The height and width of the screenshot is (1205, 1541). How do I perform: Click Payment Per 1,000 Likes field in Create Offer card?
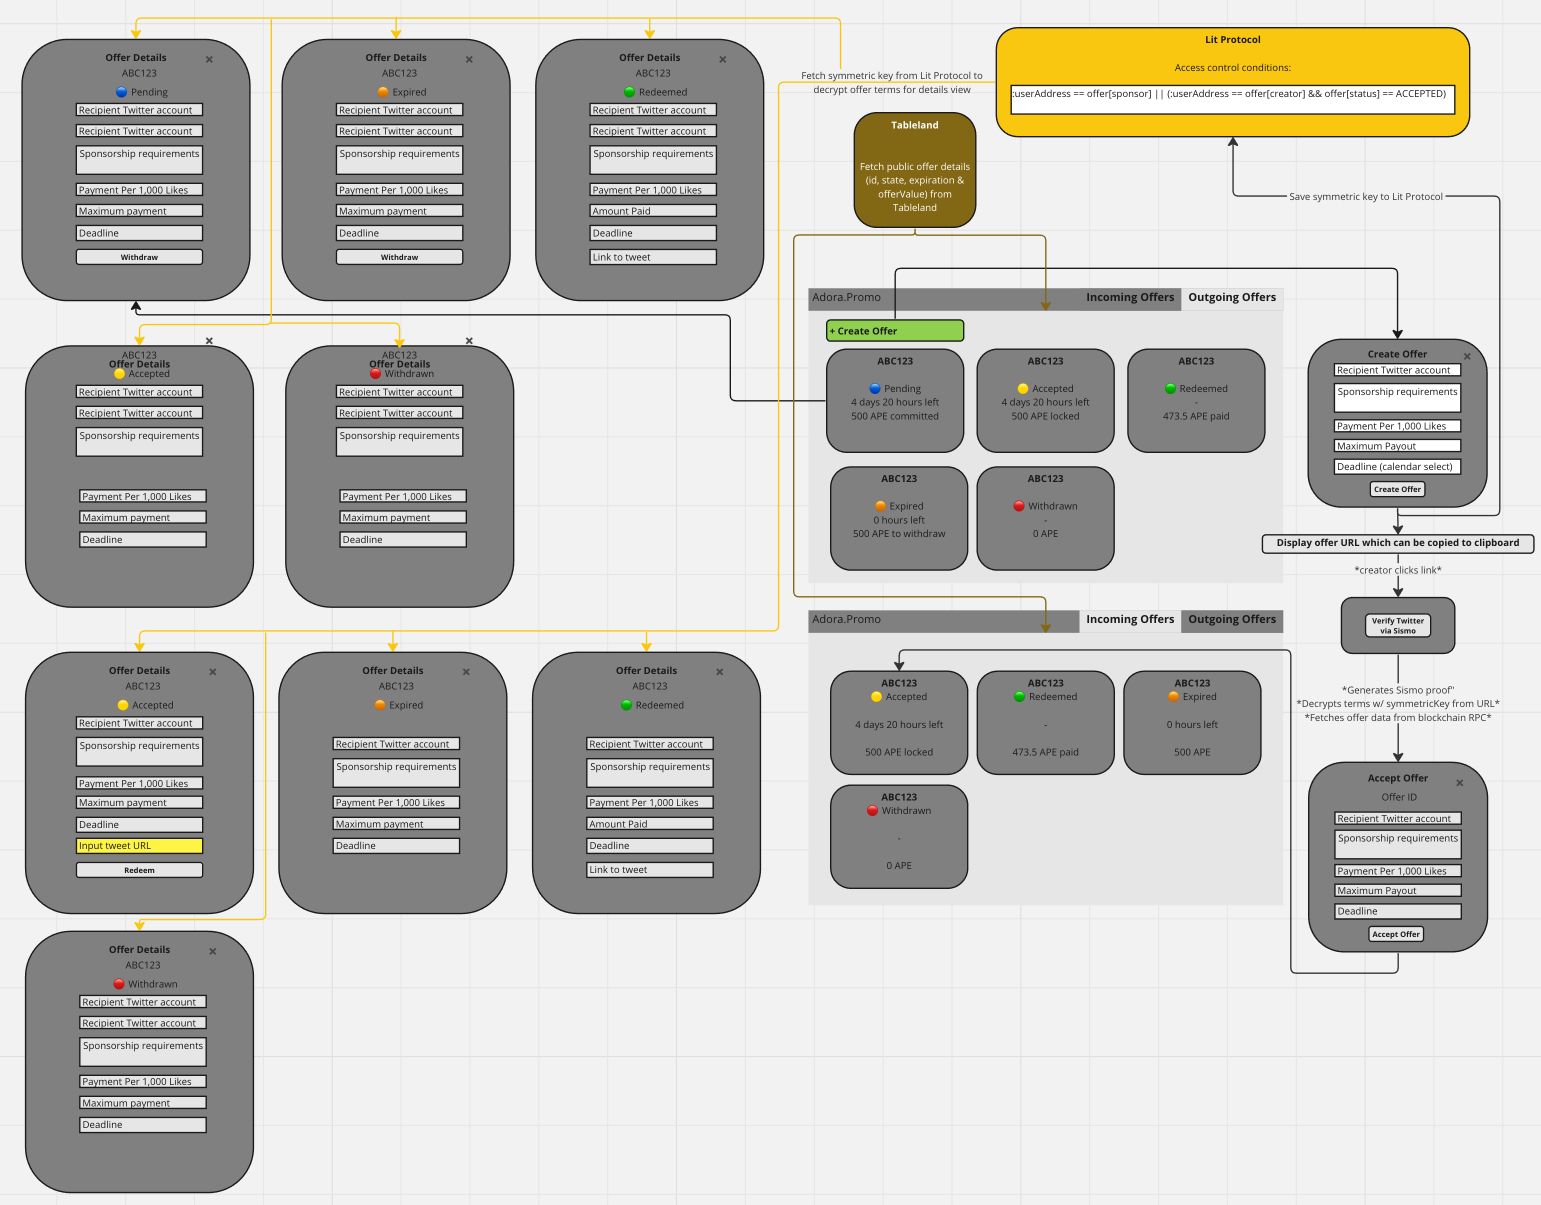pyautogui.click(x=1397, y=426)
